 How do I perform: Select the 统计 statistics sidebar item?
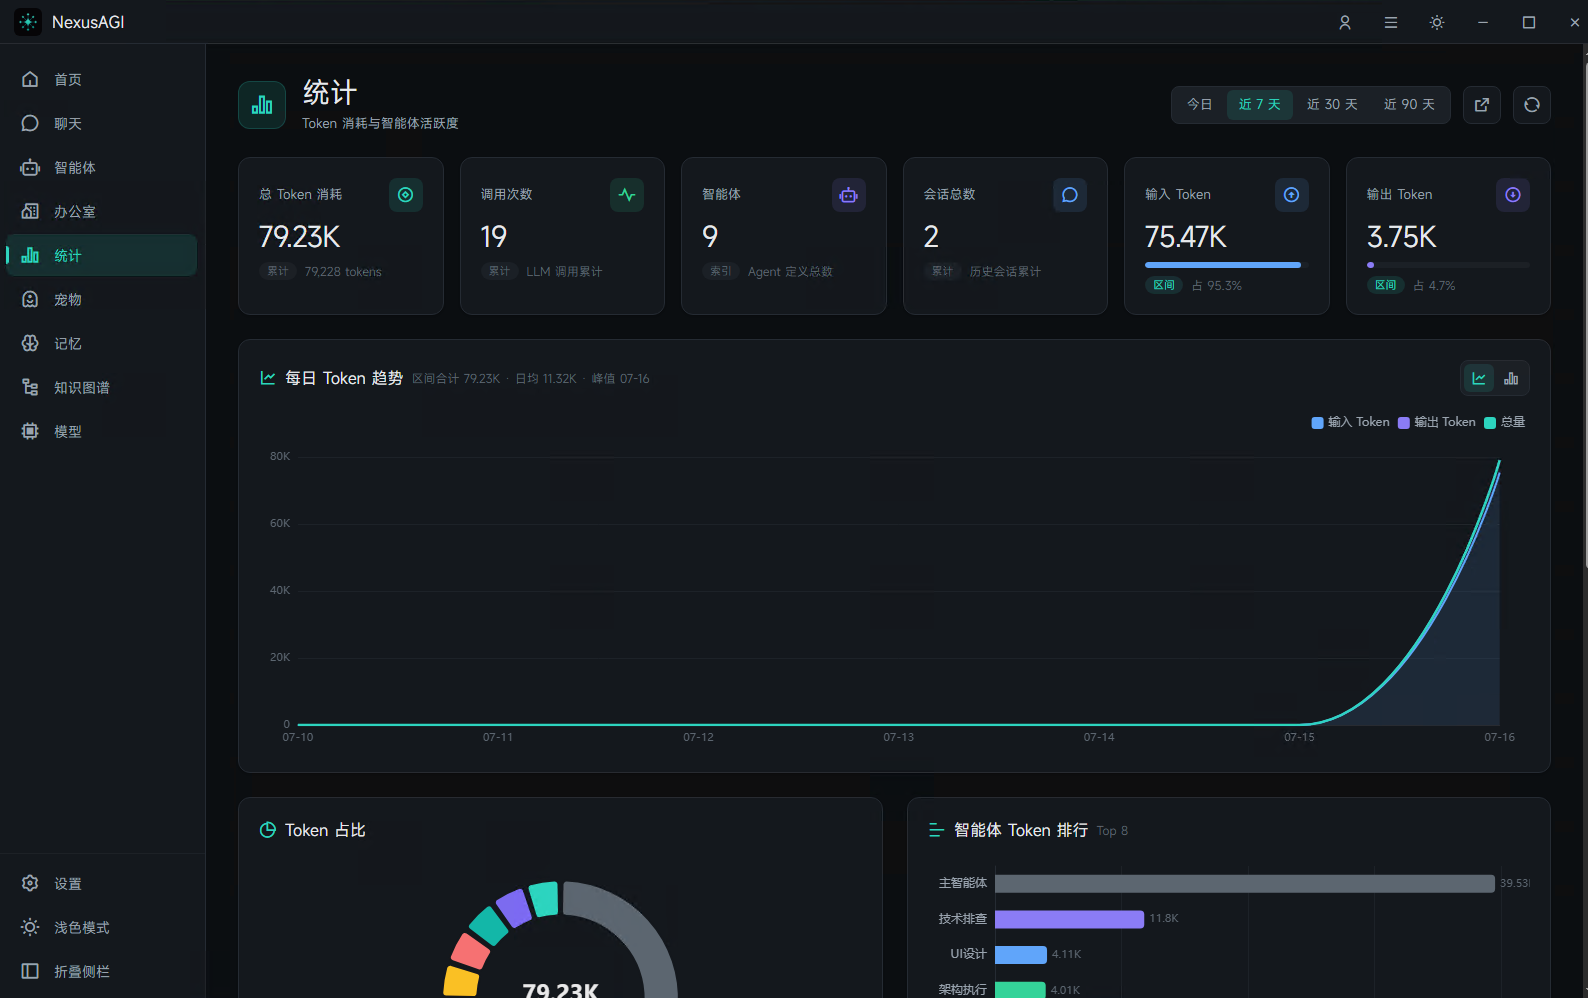[101, 256]
